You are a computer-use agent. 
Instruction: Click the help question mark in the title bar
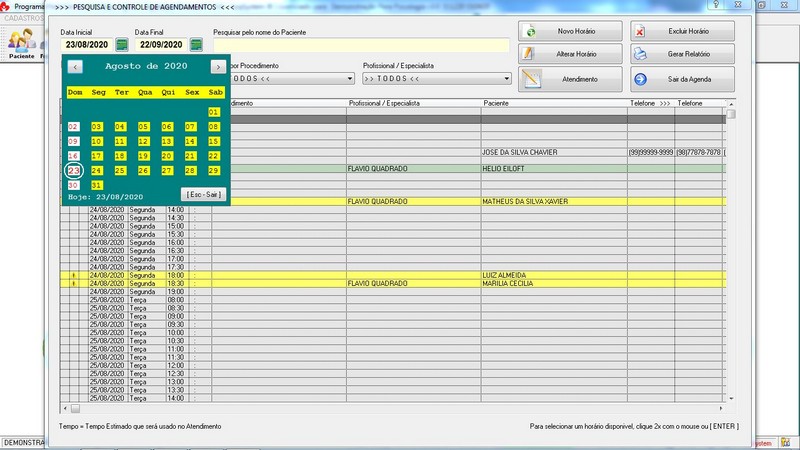click(715, 5)
